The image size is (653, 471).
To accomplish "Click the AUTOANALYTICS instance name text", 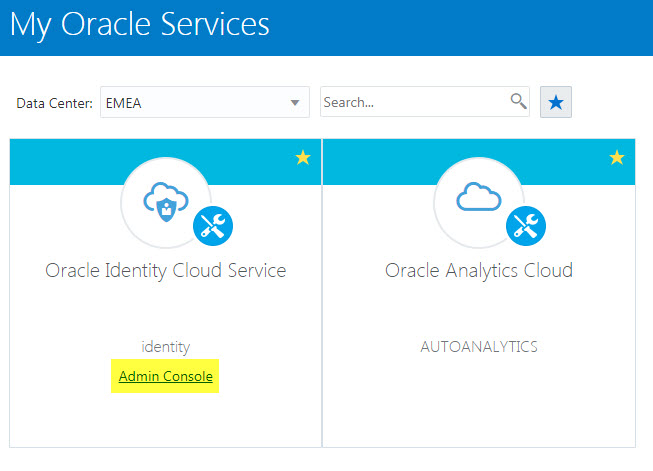I will (479, 346).
